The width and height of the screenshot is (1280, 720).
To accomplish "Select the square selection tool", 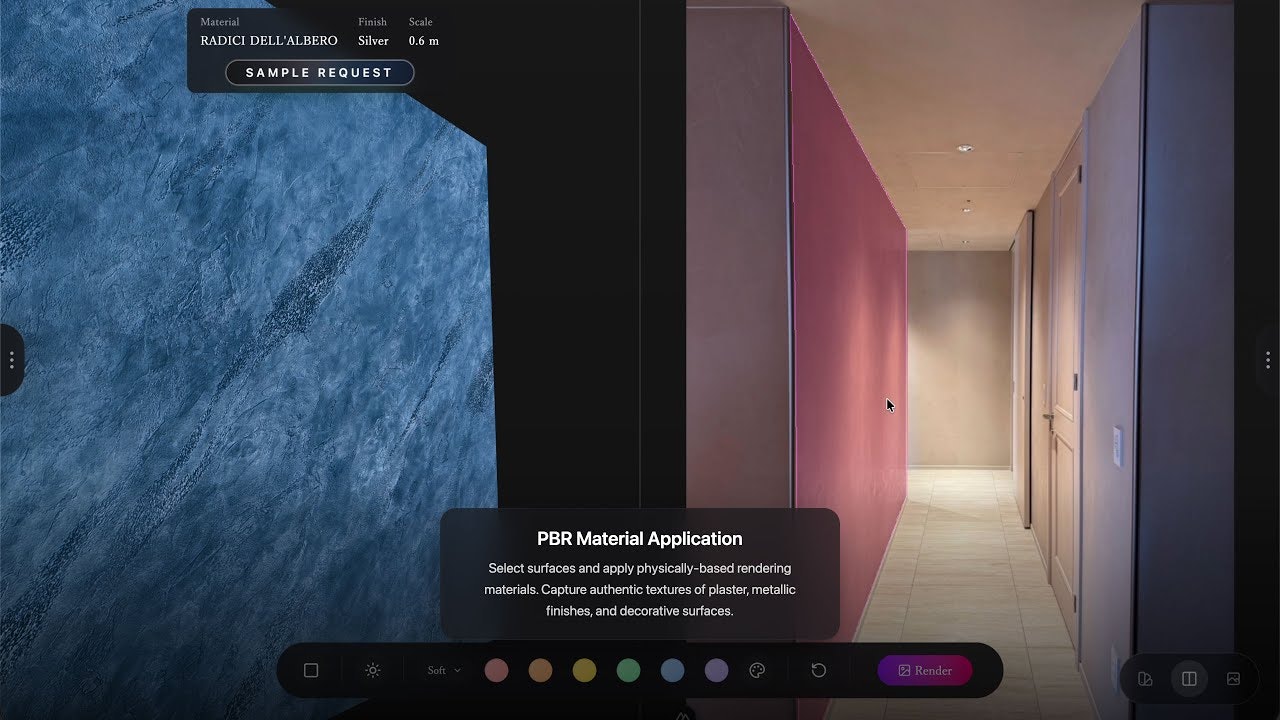I will click(x=309, y=670).
